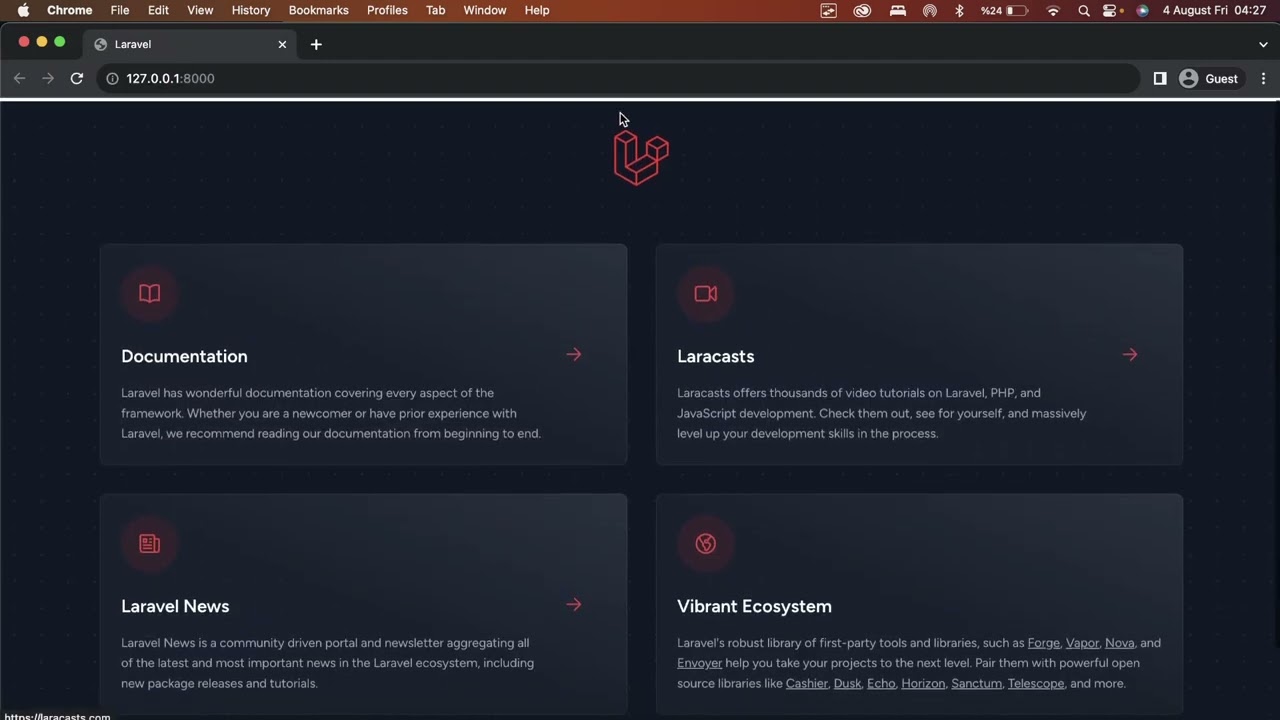Click the date and time in the menu bar
The image size is (1280, 720).
coord(1214,10)
